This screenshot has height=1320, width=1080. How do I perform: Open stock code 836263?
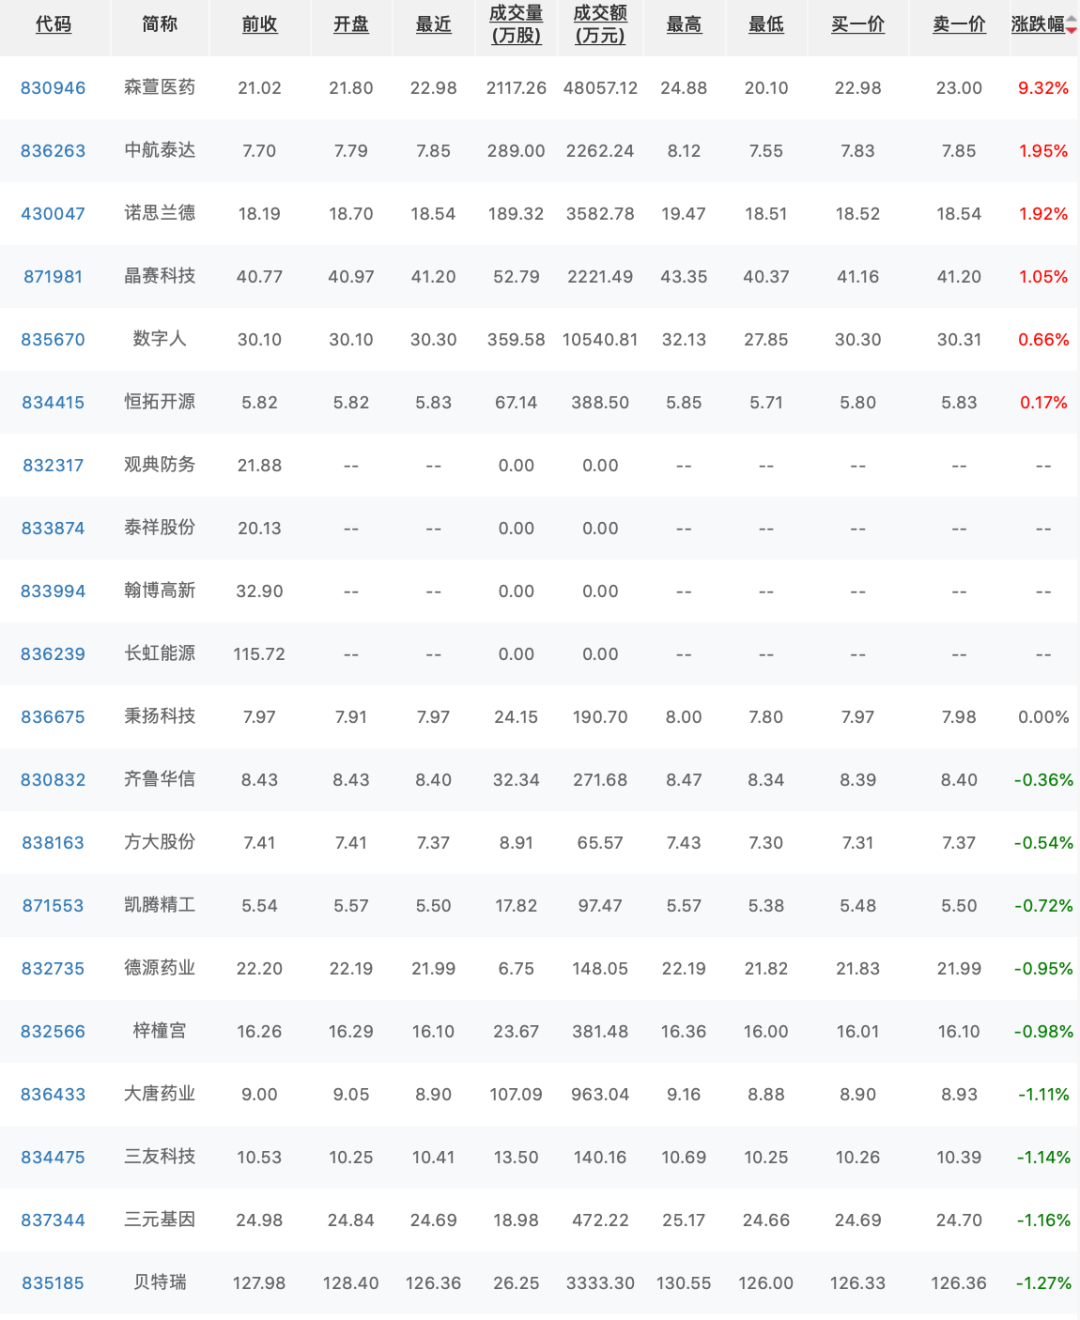(x=53, y=151)
